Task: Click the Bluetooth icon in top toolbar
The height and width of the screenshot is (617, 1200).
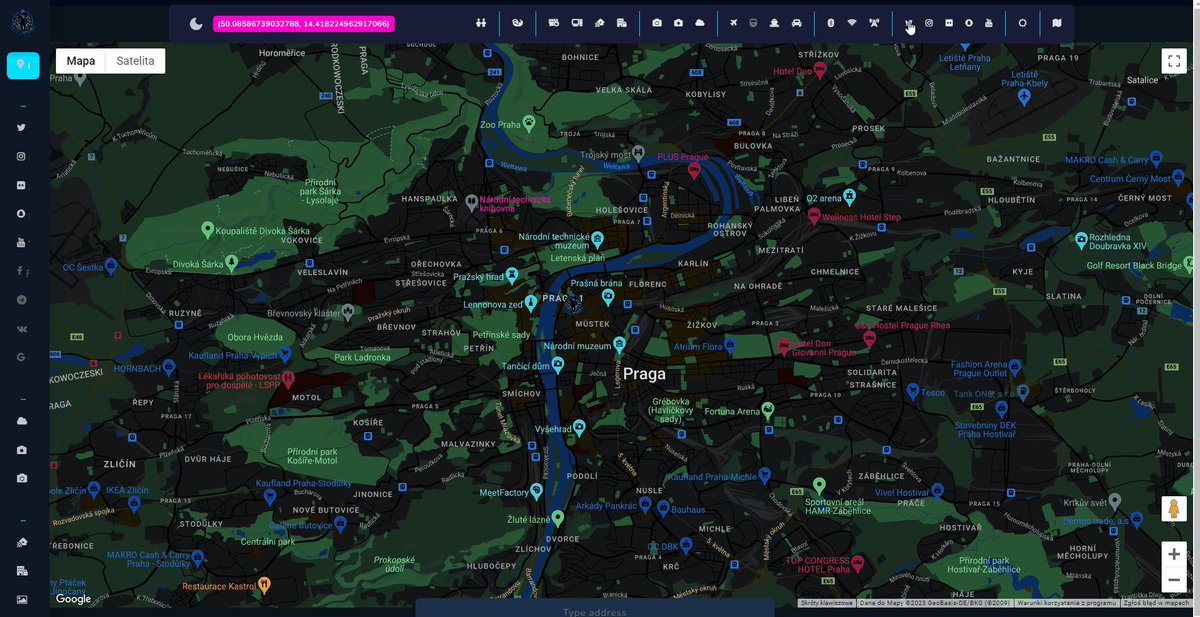Action: [x=830, y=23]
